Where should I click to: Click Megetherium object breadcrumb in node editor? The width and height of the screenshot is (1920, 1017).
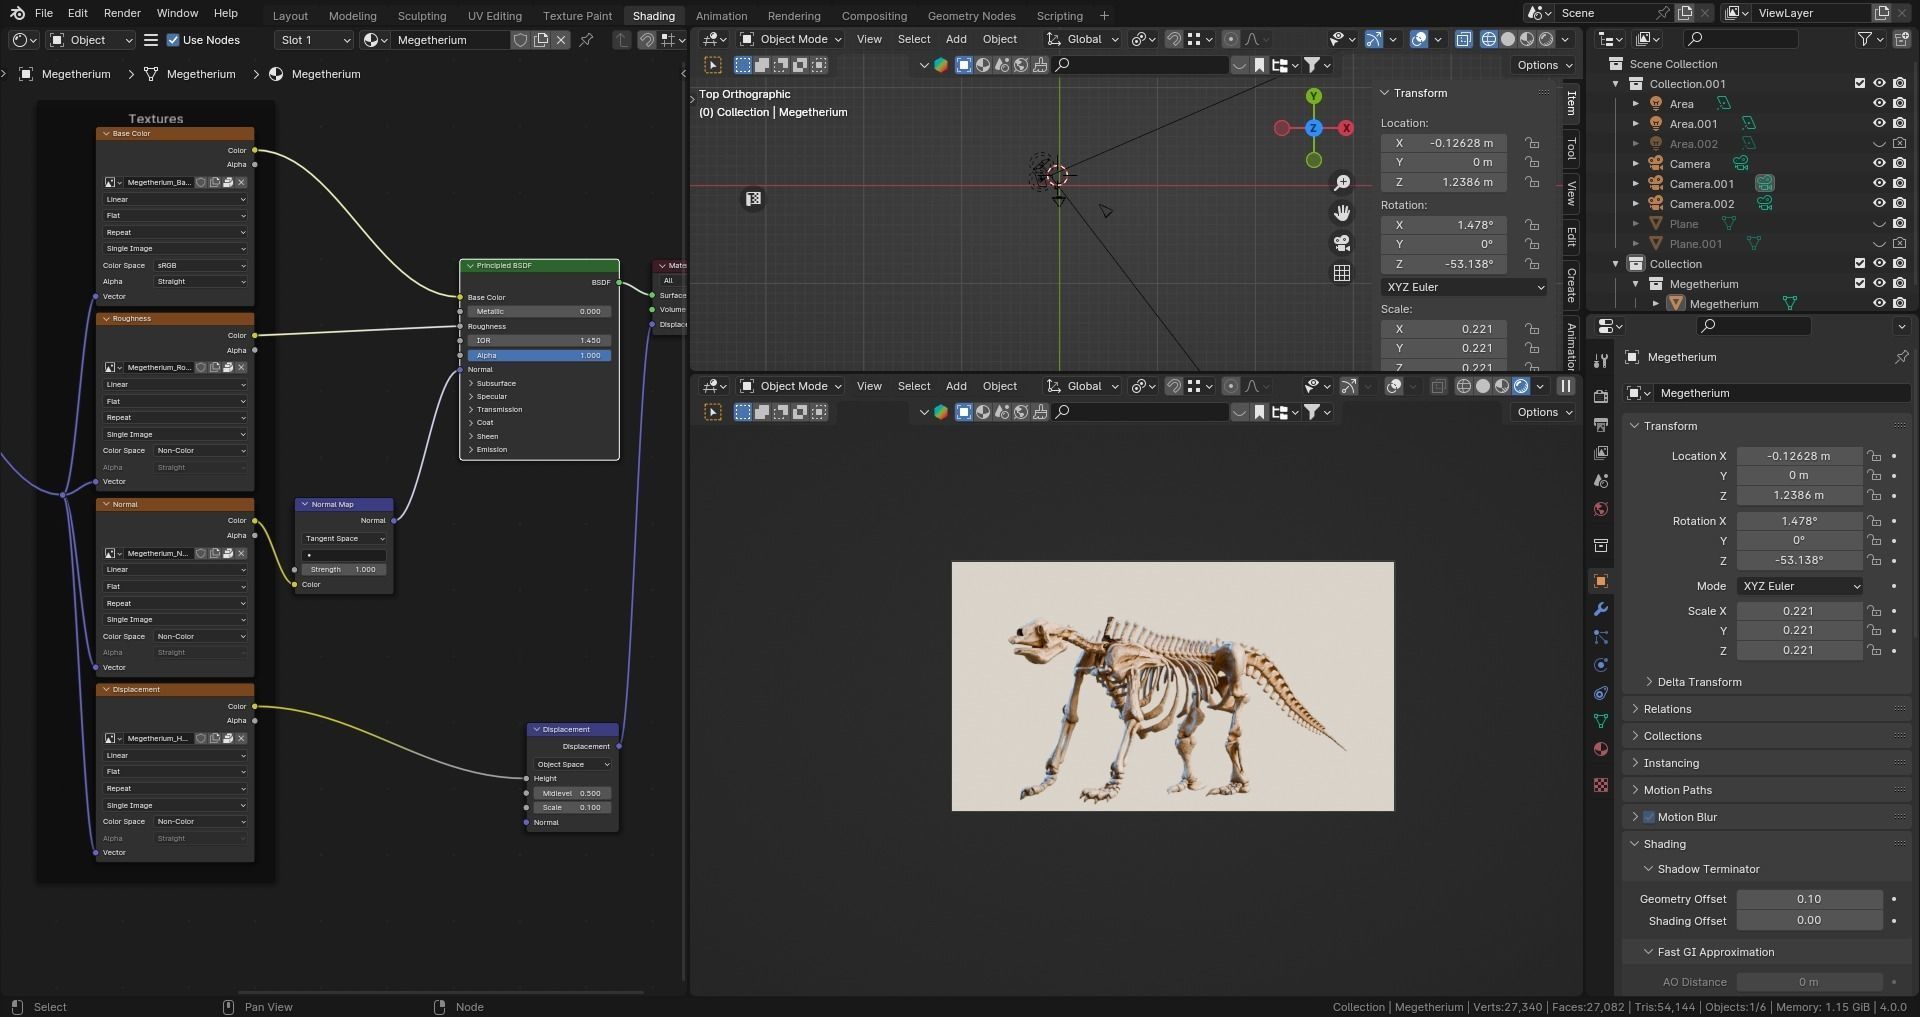pos(66,74)
